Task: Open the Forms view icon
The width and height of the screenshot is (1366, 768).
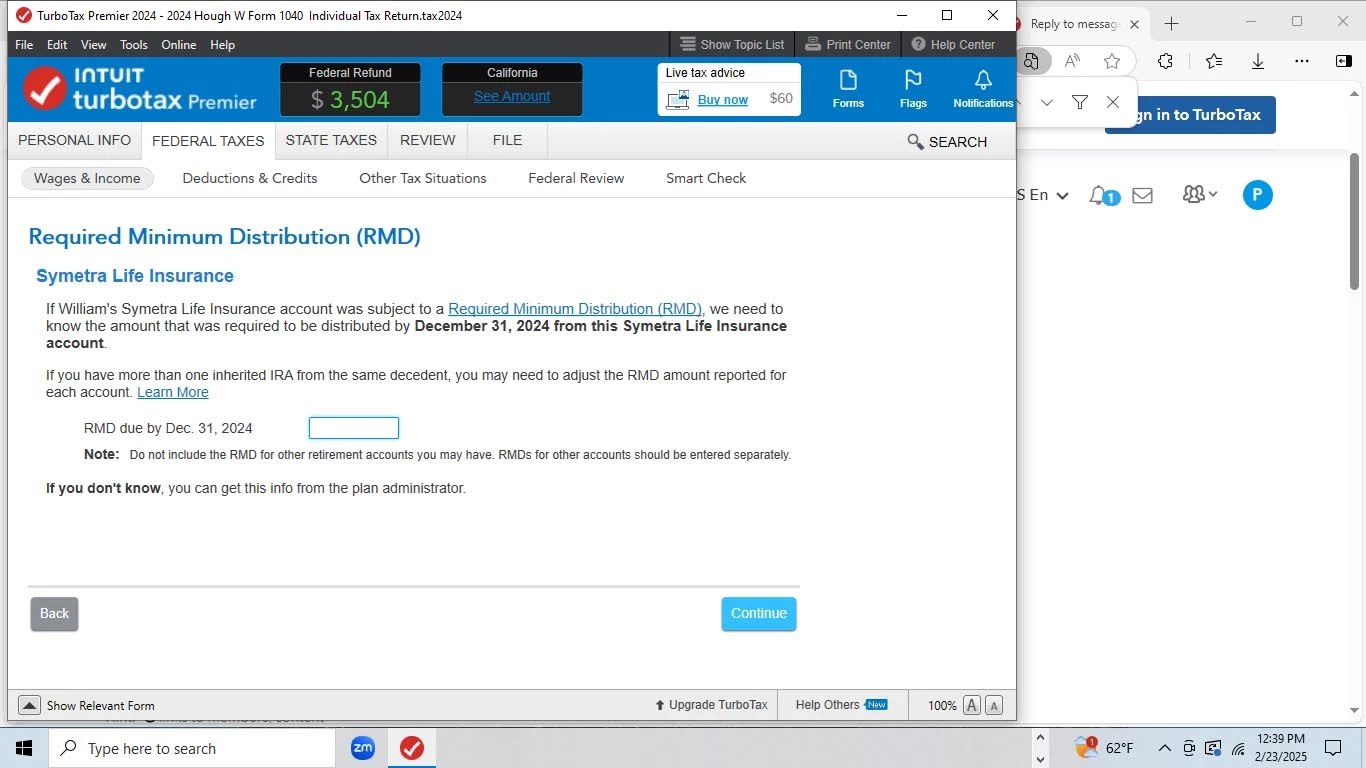Action: [x=848, y=89]
